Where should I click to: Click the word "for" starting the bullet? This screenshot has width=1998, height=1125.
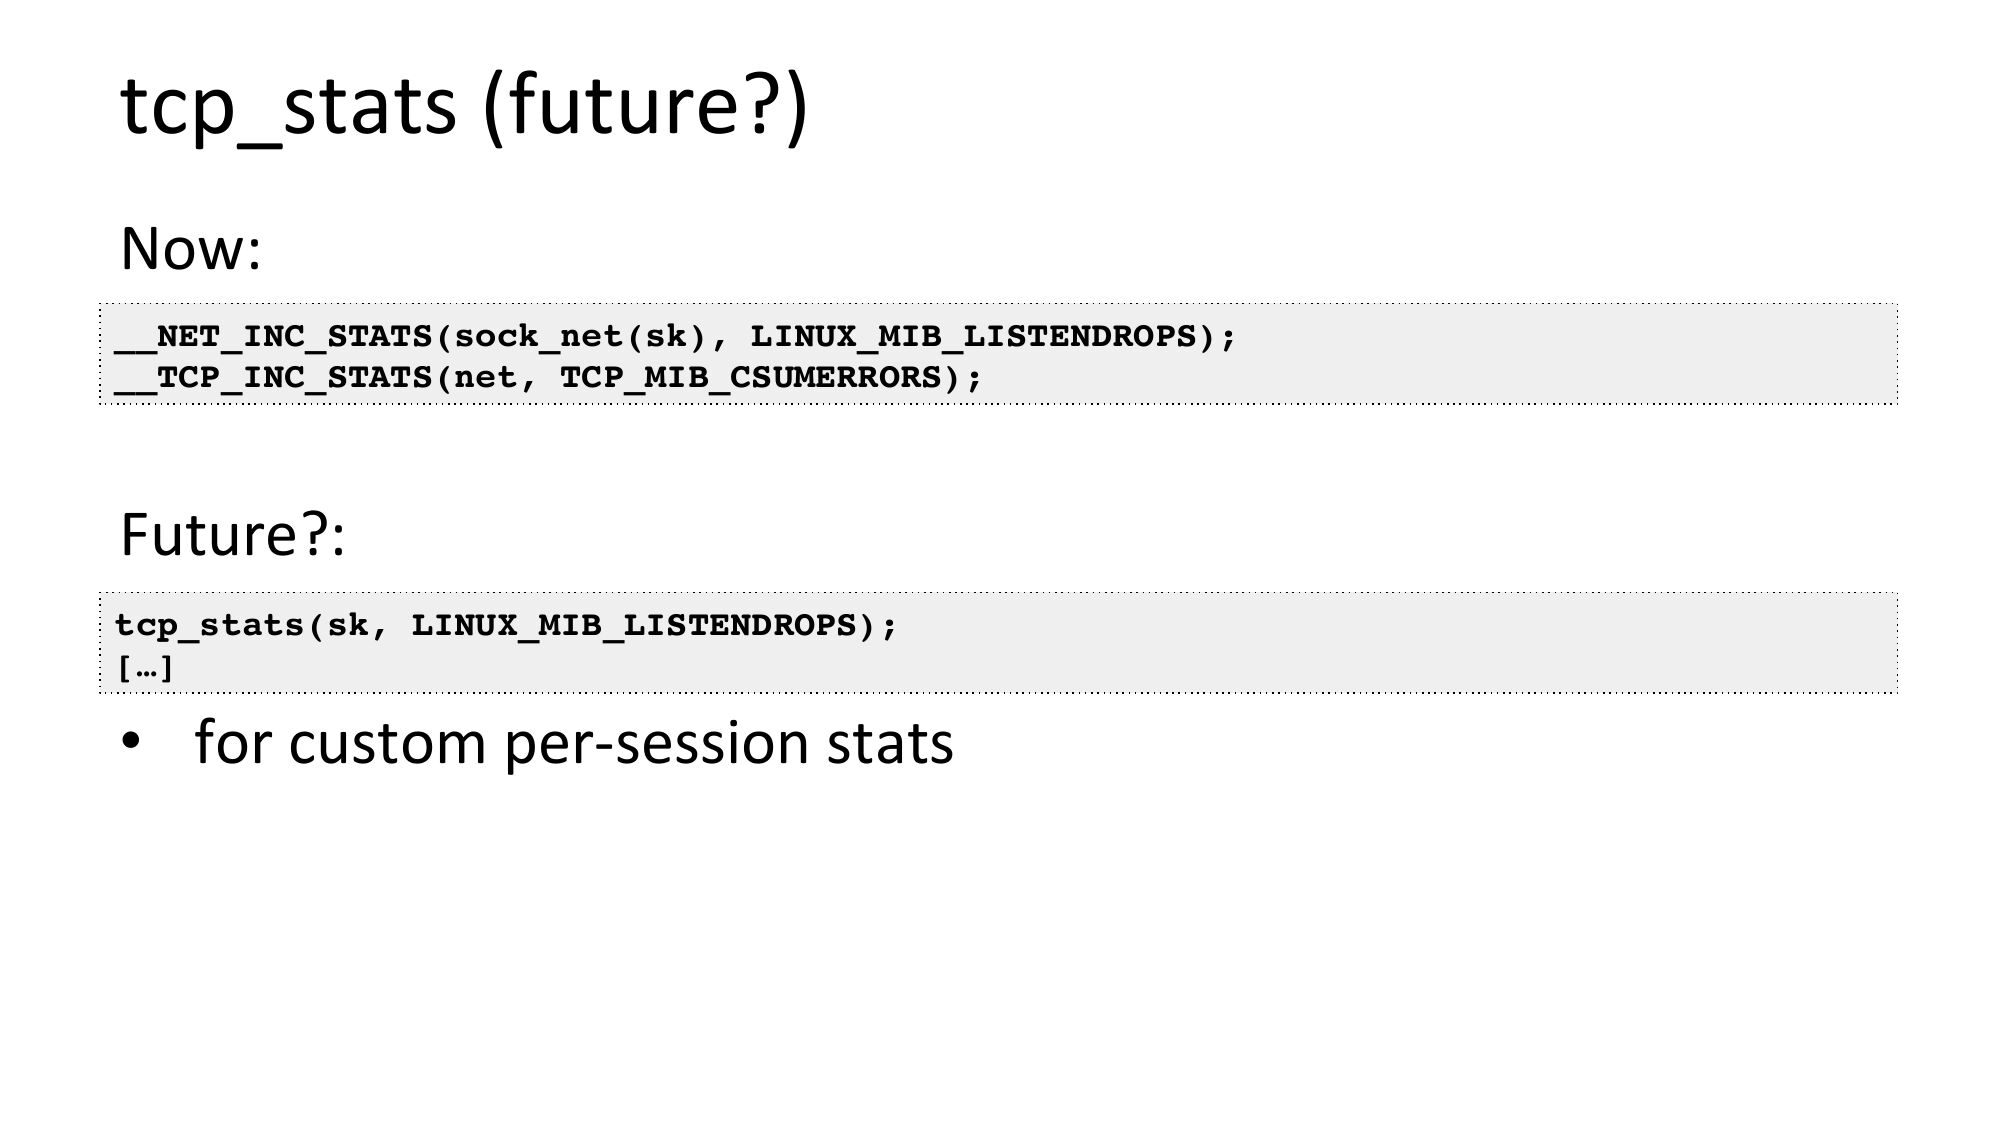tap(232, 744)
